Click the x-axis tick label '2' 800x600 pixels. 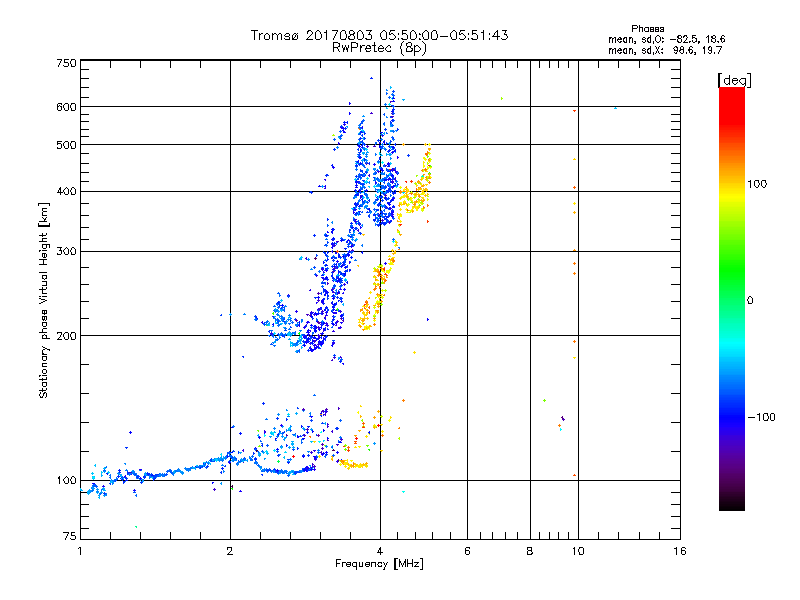tap(230, 551)
